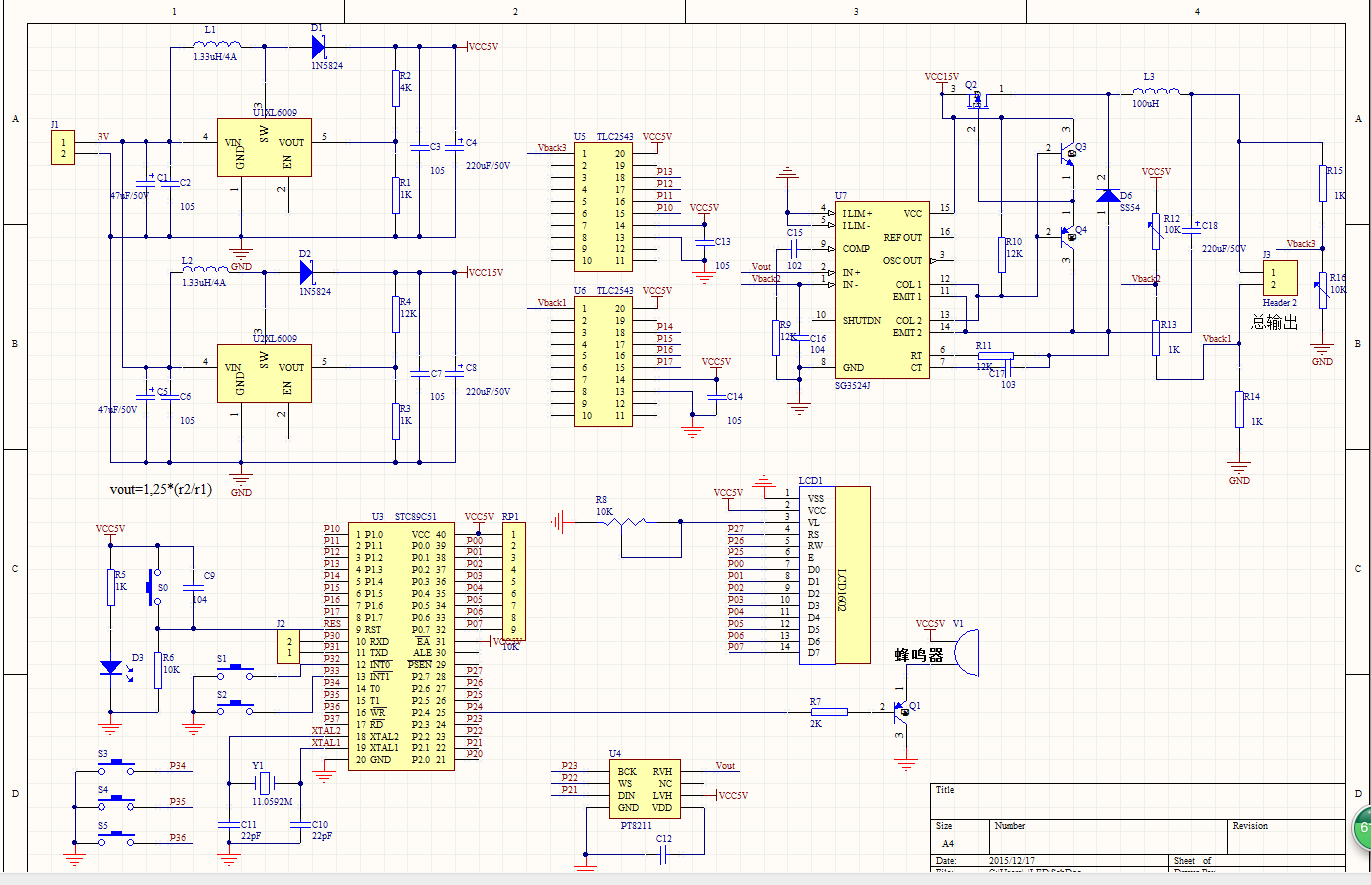
Task: Click push button S3
Action: point(117,766)
